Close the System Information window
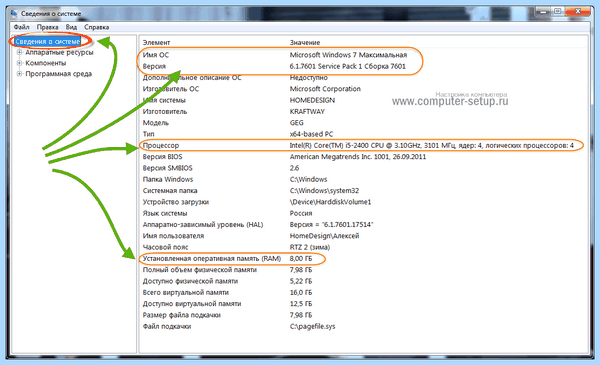Viewport: 600px width, 365px height. coord(577,11)
